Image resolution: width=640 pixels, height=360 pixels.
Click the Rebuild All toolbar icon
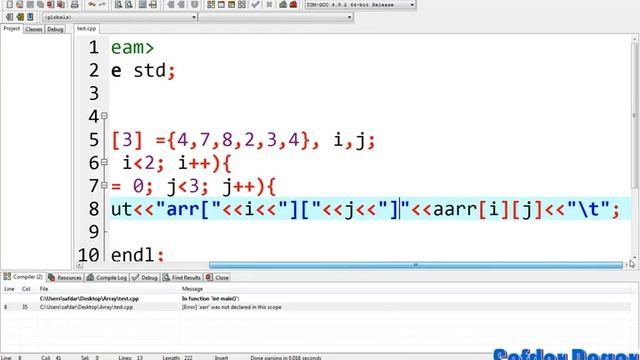(242, 4)
